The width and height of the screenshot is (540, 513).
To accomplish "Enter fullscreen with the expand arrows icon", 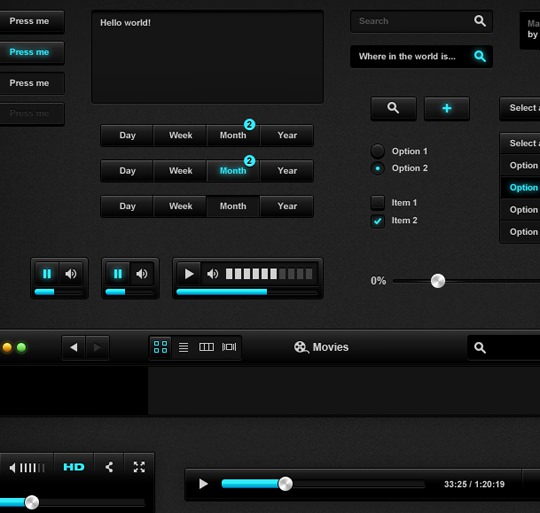I will click(x=139, y=467).
